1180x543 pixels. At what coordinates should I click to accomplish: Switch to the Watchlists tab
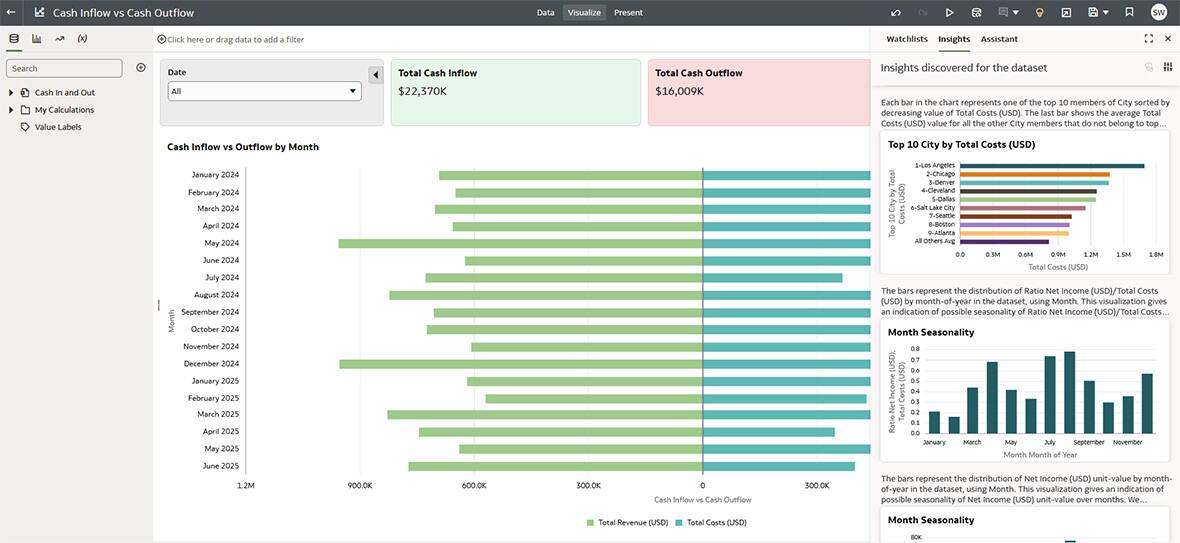click(x=907, y=39)
